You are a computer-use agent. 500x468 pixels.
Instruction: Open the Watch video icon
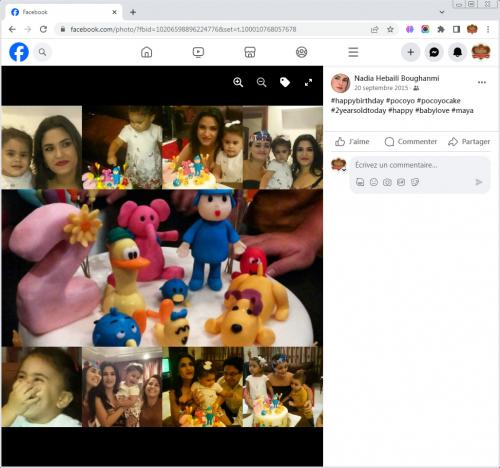[x=198, y=52]
